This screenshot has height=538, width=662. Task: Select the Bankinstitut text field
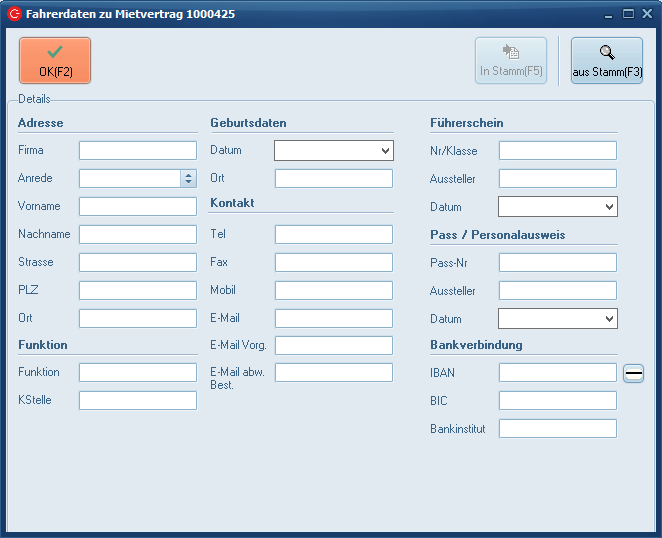[x=558, y=428]
